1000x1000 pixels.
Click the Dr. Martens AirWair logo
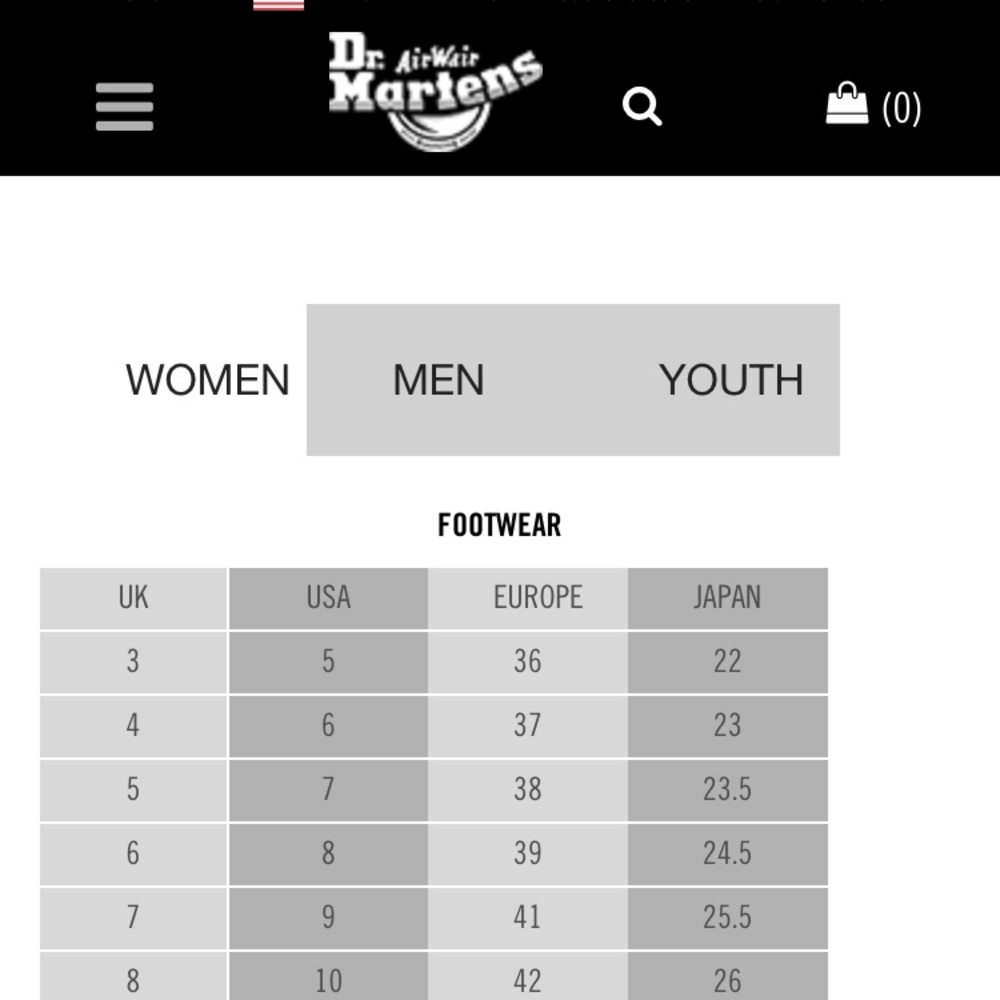click(435, 91)
